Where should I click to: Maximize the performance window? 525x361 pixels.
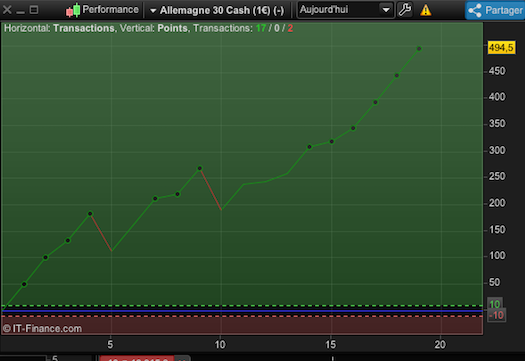(x=34, y=10)
